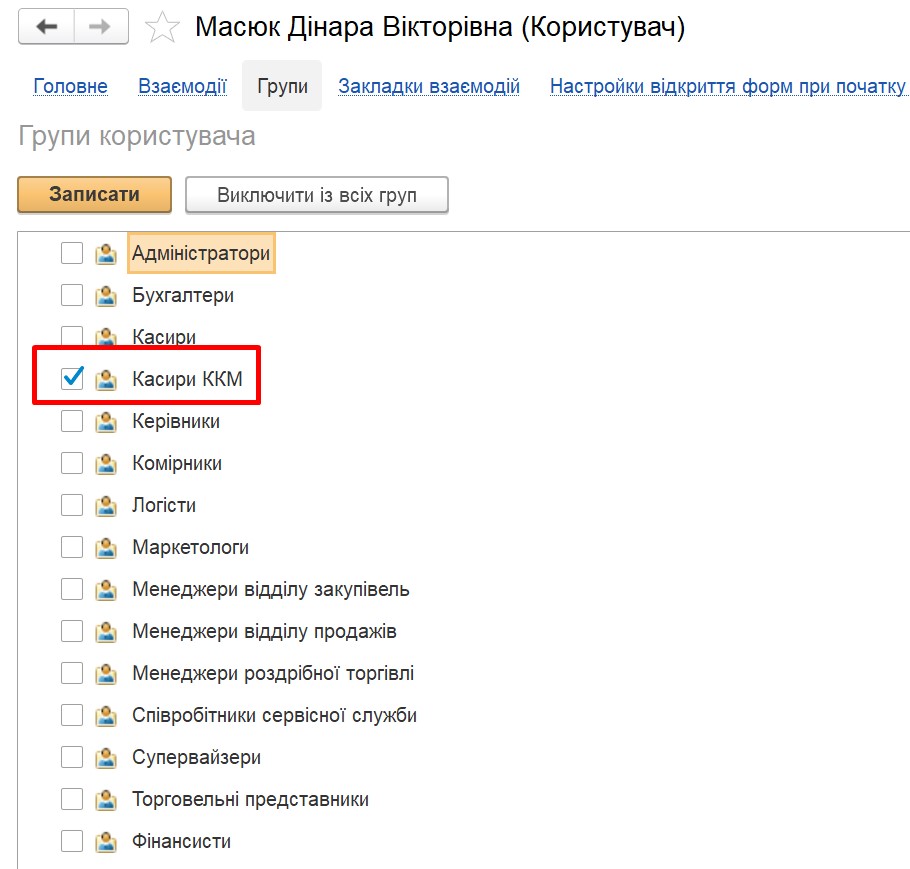910x869 pixels.
Task: Select Менеджери відділу закупівель label
Action: tap(270, 589)
